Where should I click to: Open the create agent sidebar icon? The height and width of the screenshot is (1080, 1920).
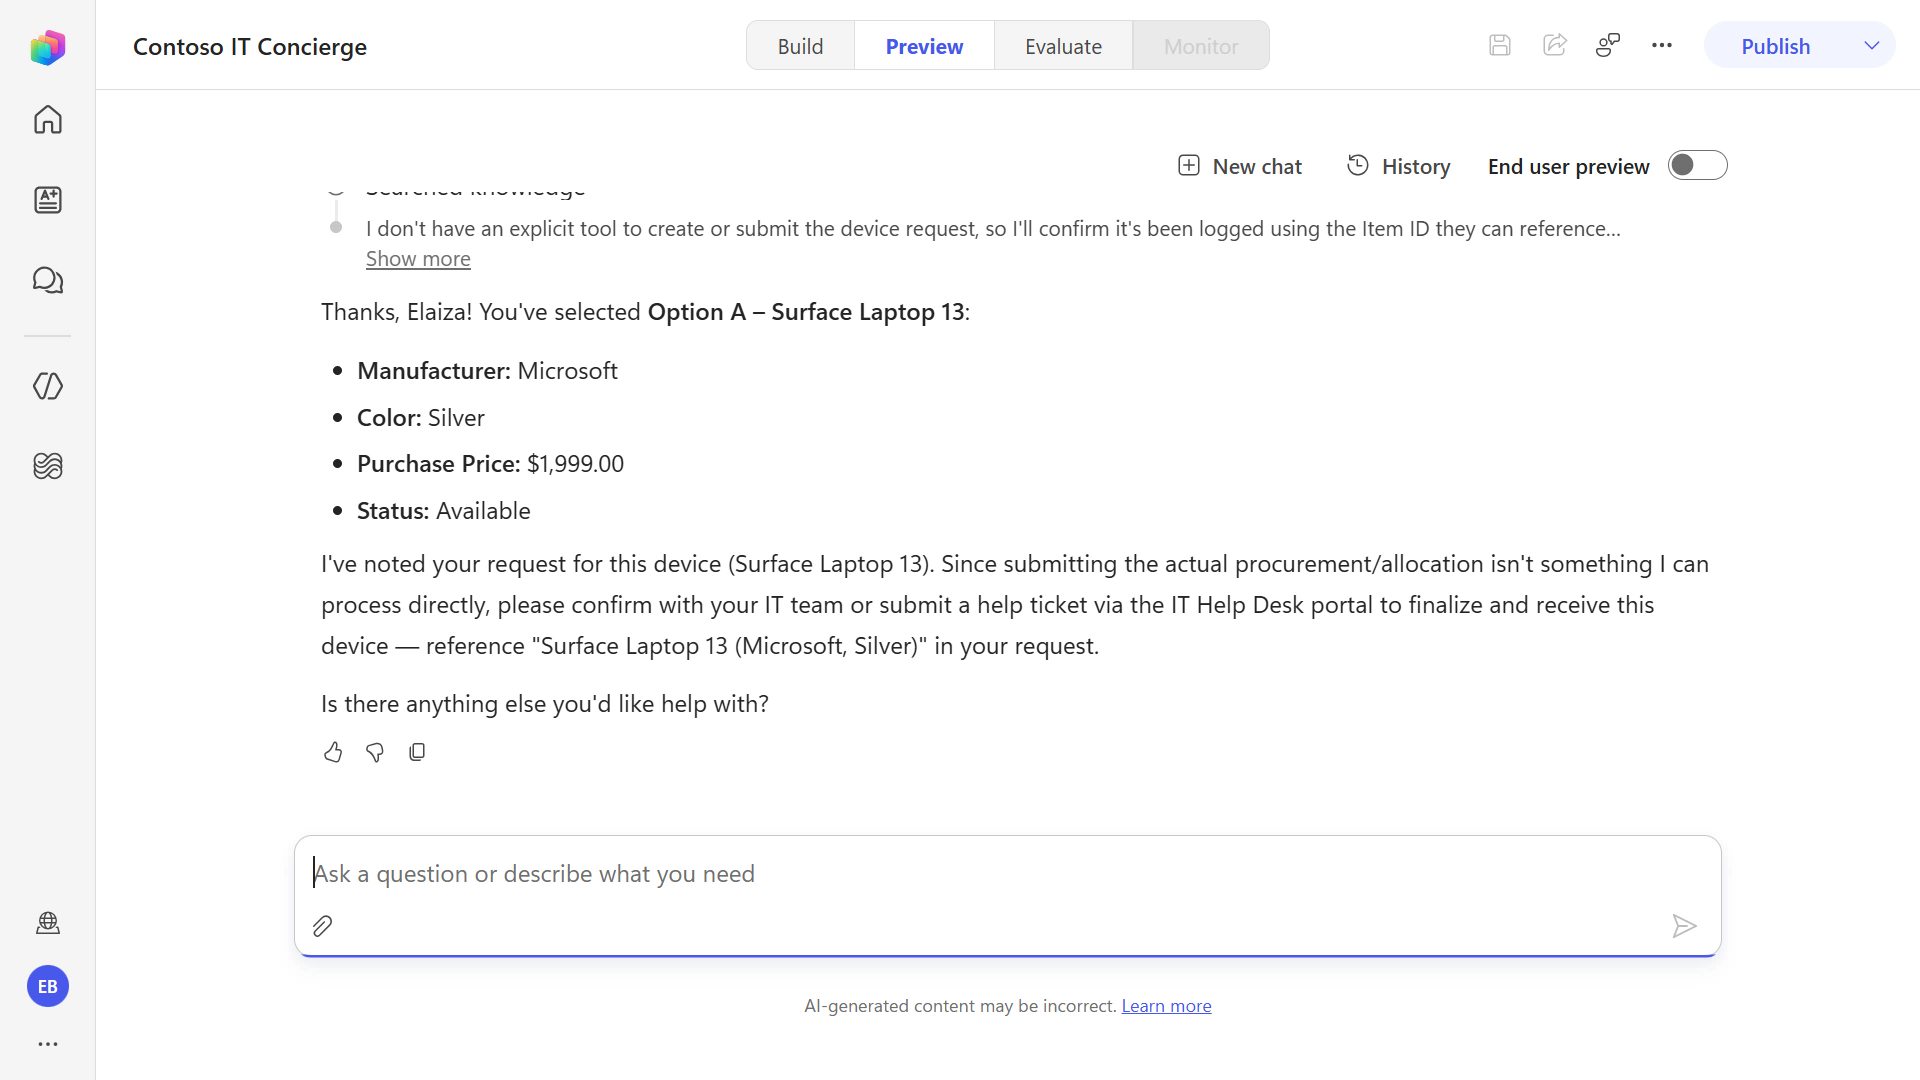pos(47,200)
